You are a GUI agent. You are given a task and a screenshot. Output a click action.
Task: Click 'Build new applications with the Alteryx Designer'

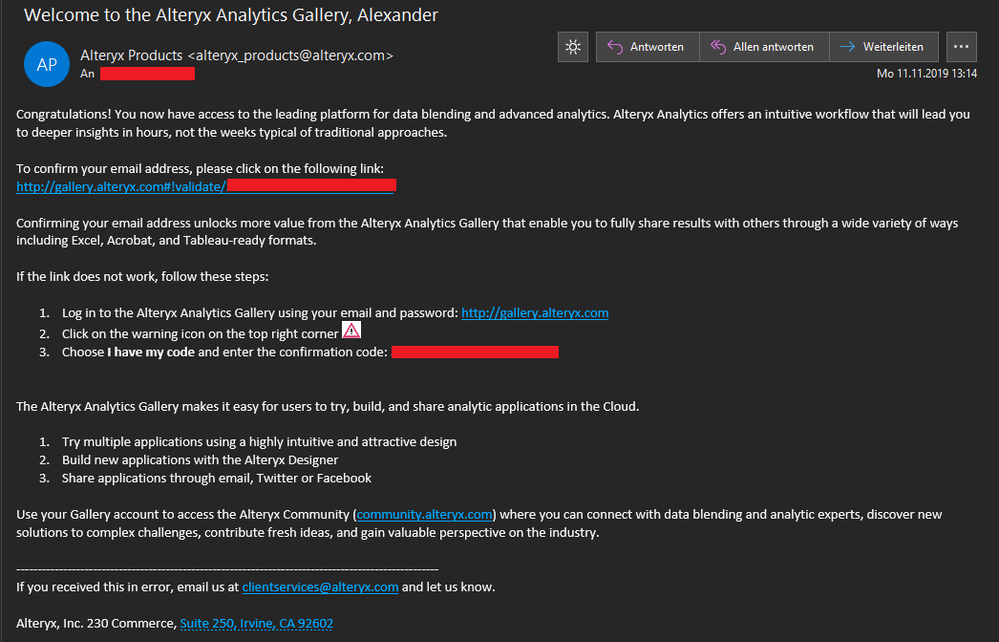coord(200,460)
